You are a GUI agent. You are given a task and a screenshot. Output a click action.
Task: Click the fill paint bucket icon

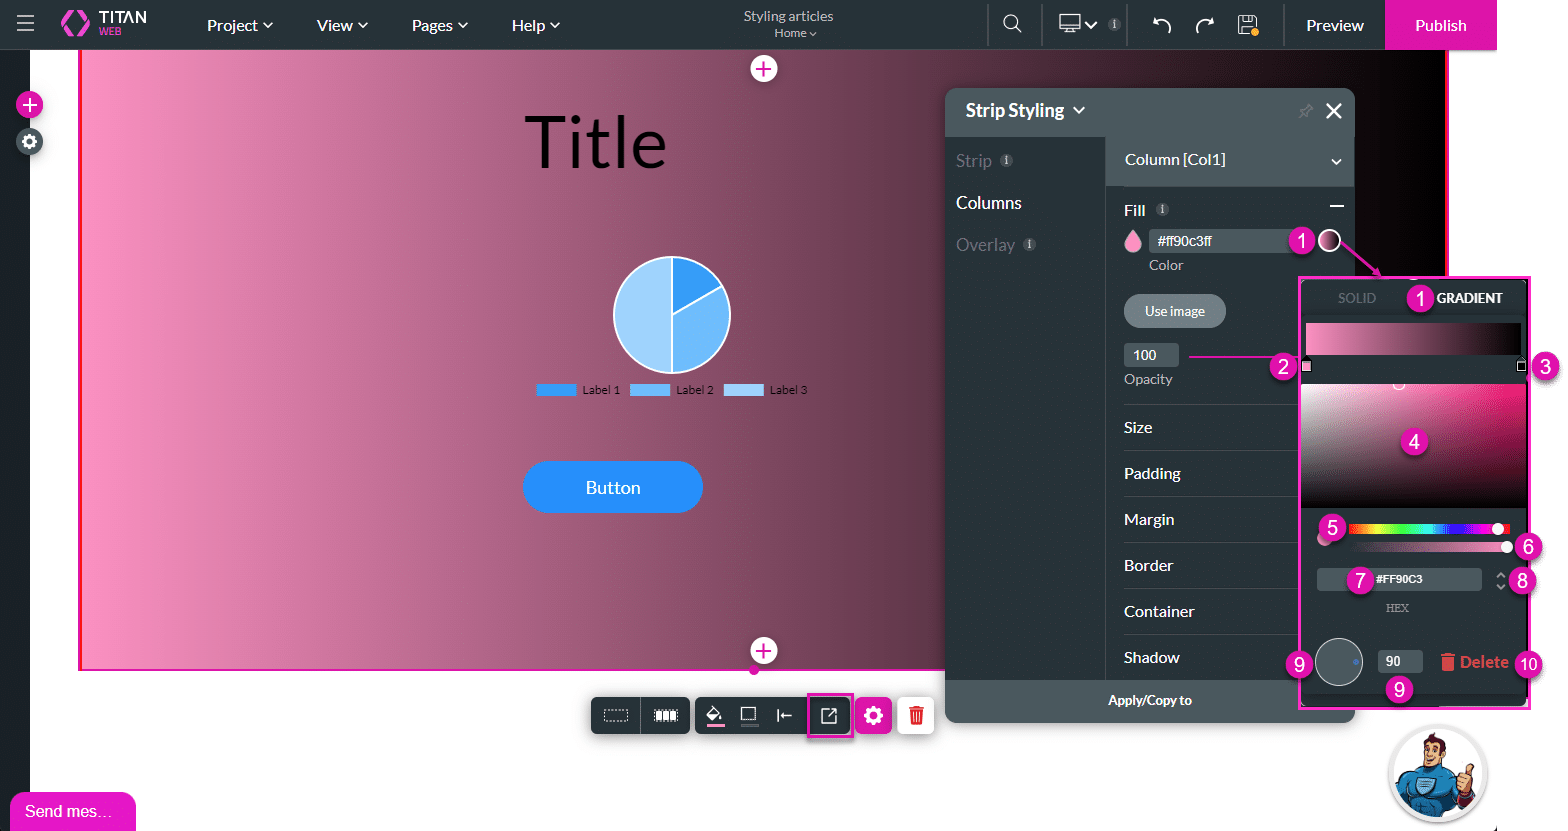(x=714, y=715)
